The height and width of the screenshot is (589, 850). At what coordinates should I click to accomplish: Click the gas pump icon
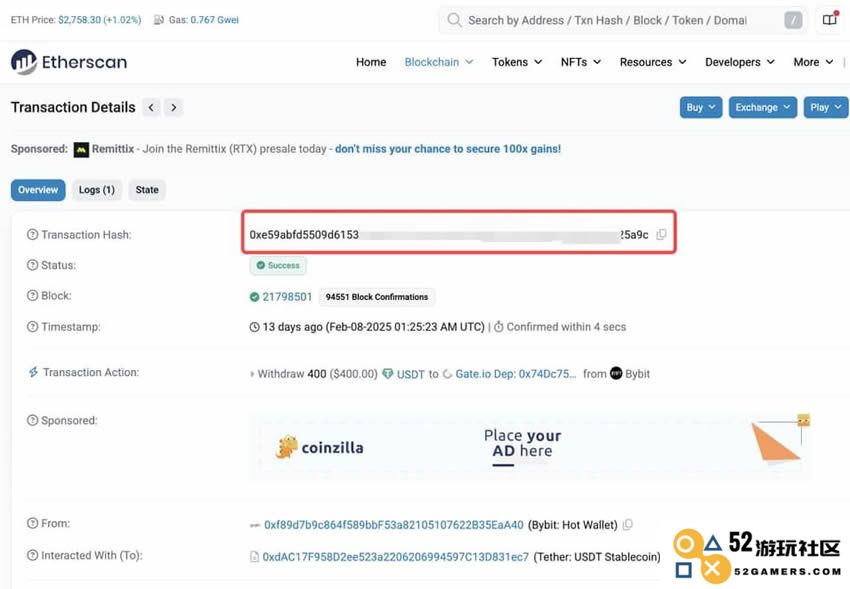pyautogui.click(x=159, y=20)
